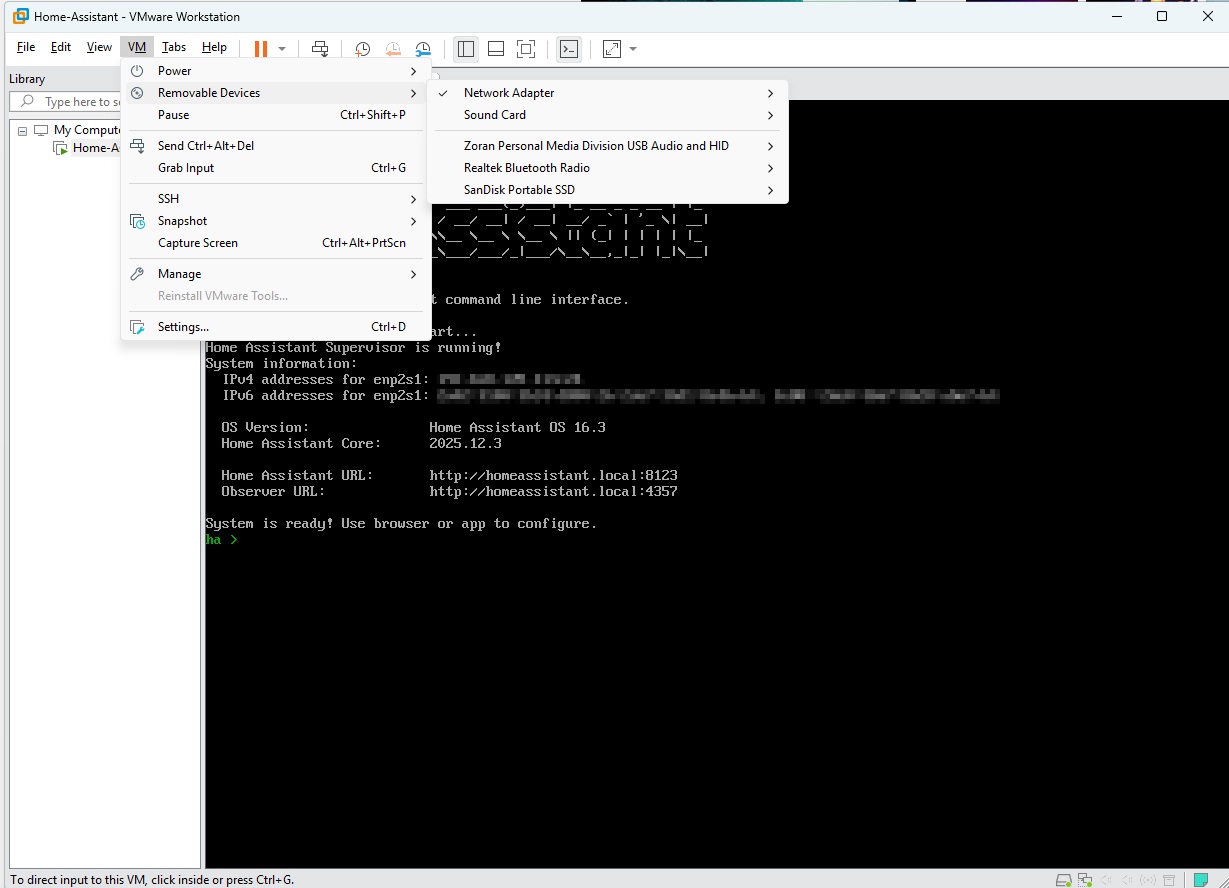
Task: Click the portable SSD status bar icon
Action: [1169, 880]
